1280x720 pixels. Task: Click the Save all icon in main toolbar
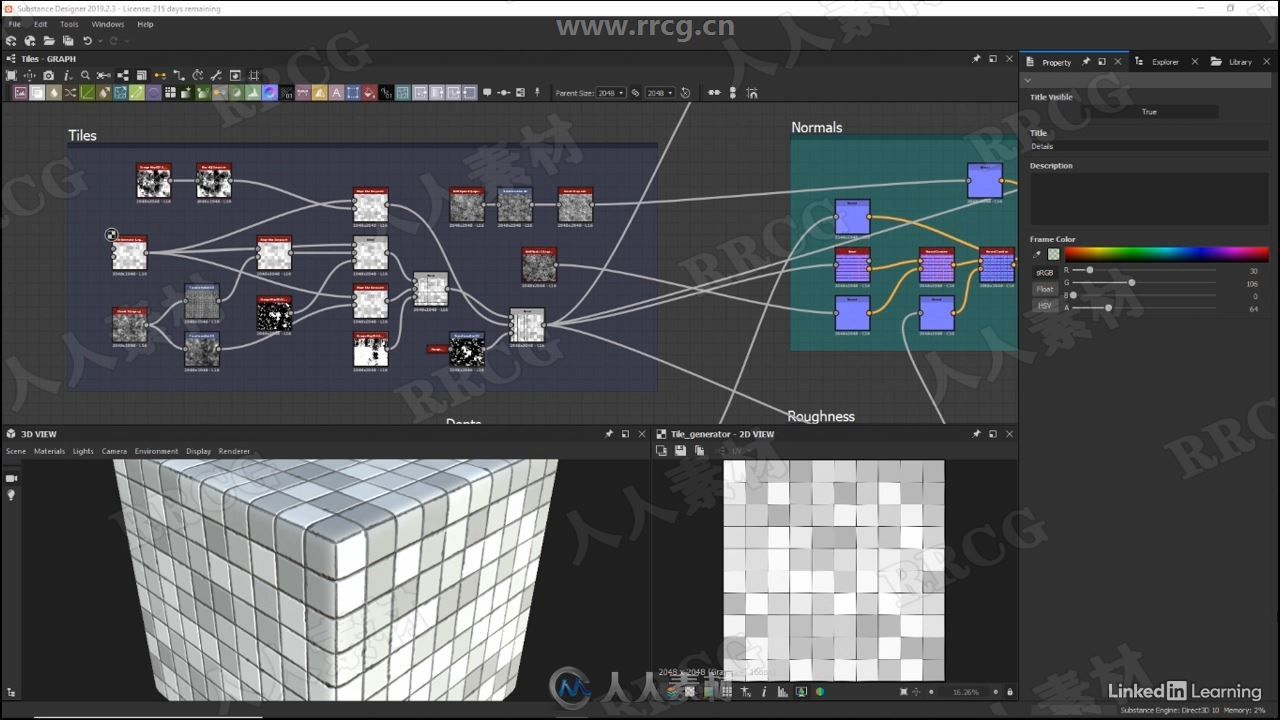[x=68, y=41]
